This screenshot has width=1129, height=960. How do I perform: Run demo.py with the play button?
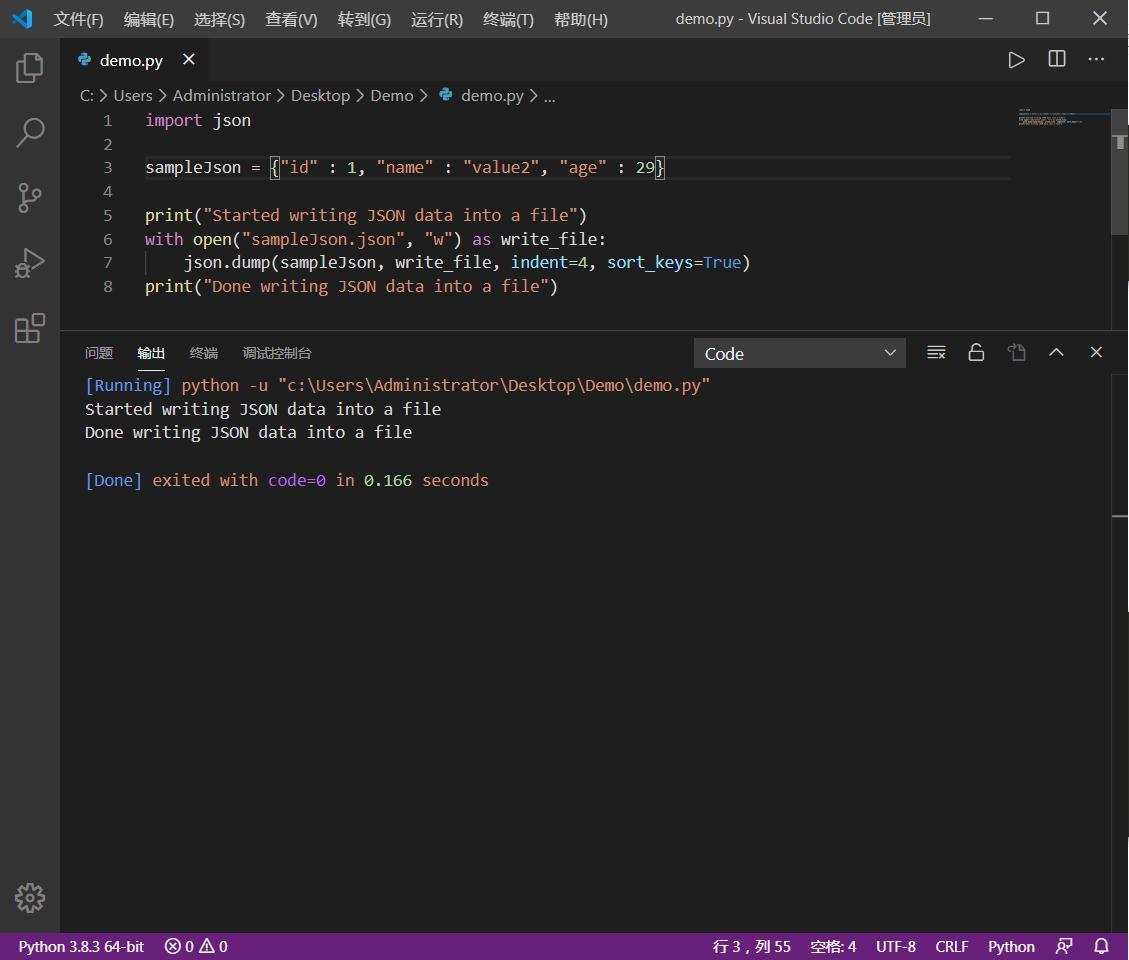coord(1016,60)
